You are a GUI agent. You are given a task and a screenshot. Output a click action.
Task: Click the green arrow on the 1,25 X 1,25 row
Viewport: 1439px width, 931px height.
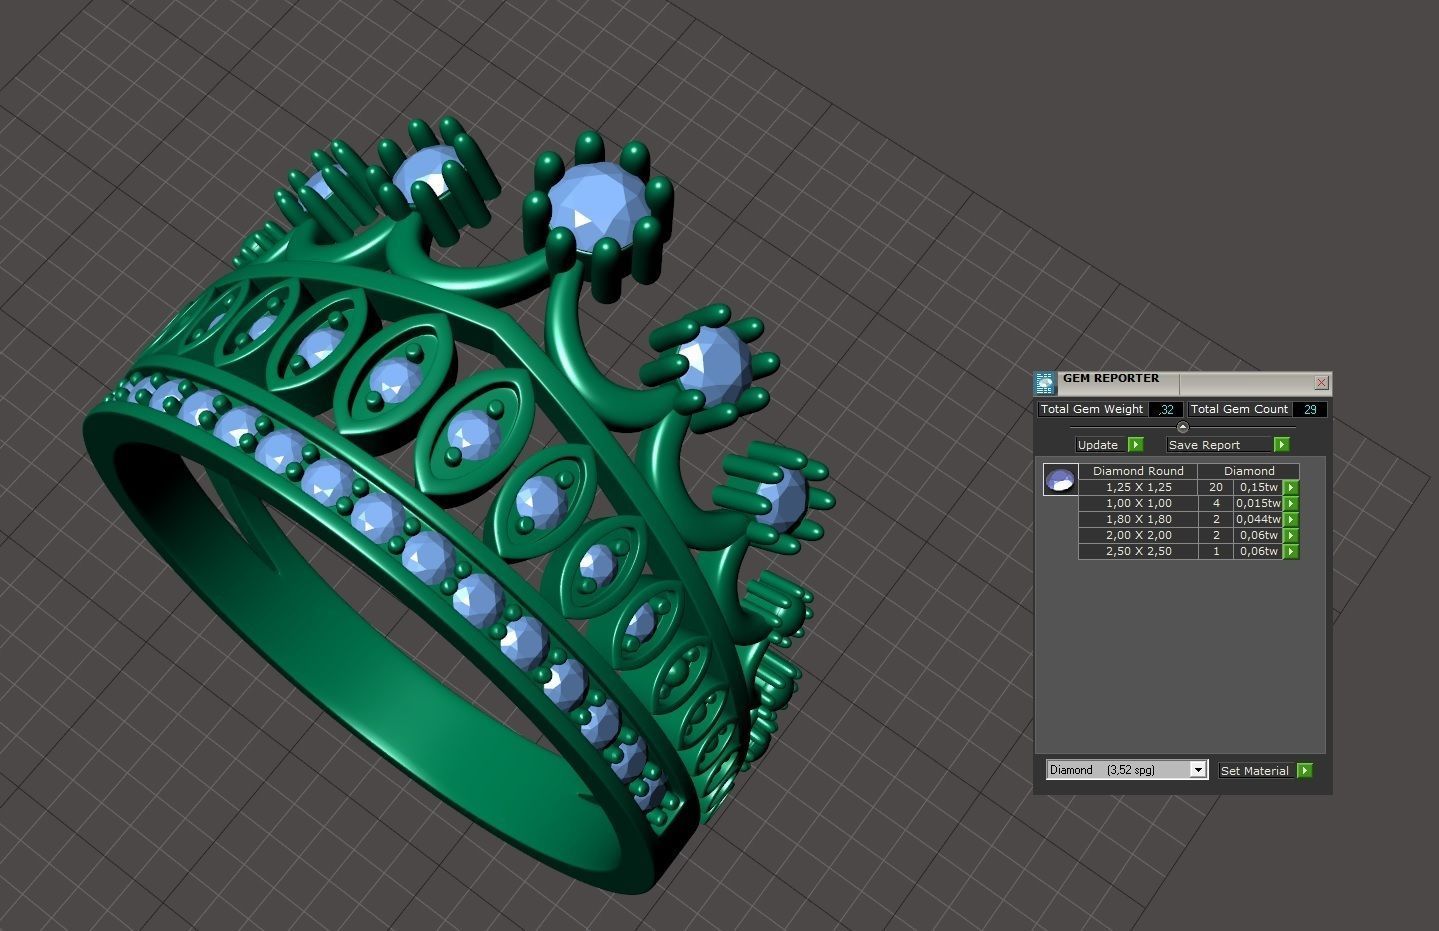pyautogui.click(x=1291, y=488)
